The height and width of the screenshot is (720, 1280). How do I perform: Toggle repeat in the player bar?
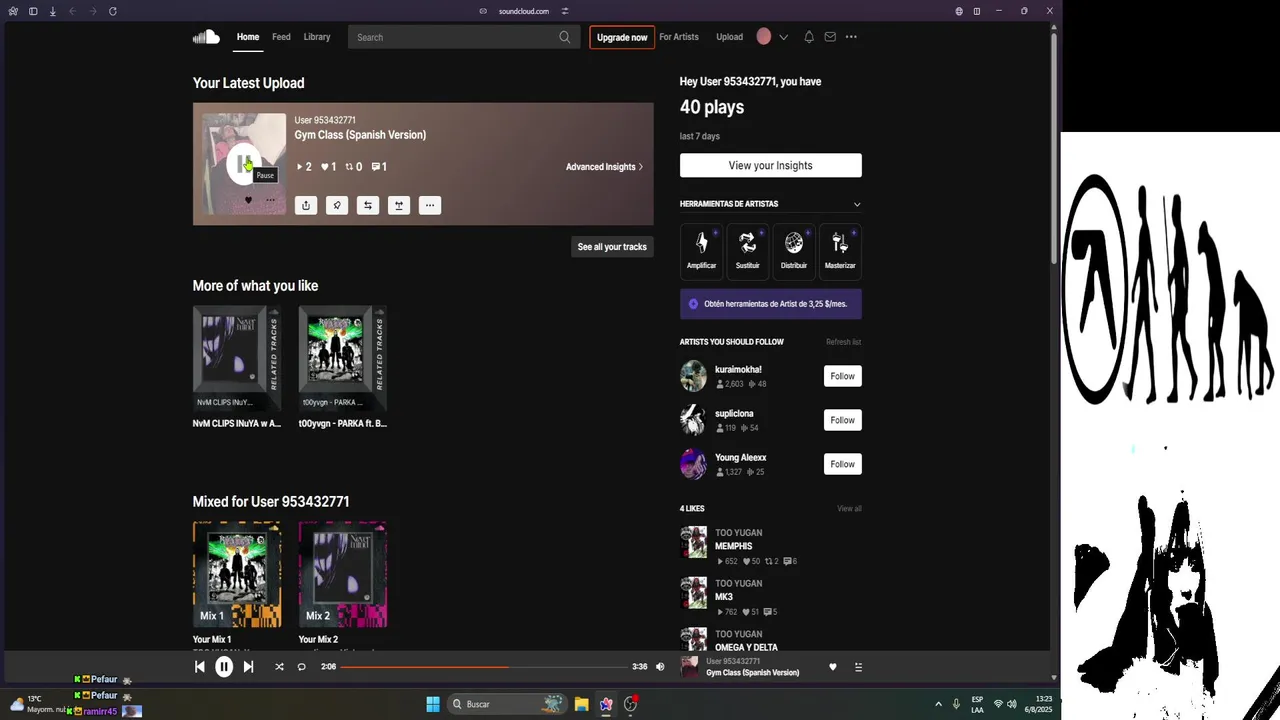pos(301,667)
